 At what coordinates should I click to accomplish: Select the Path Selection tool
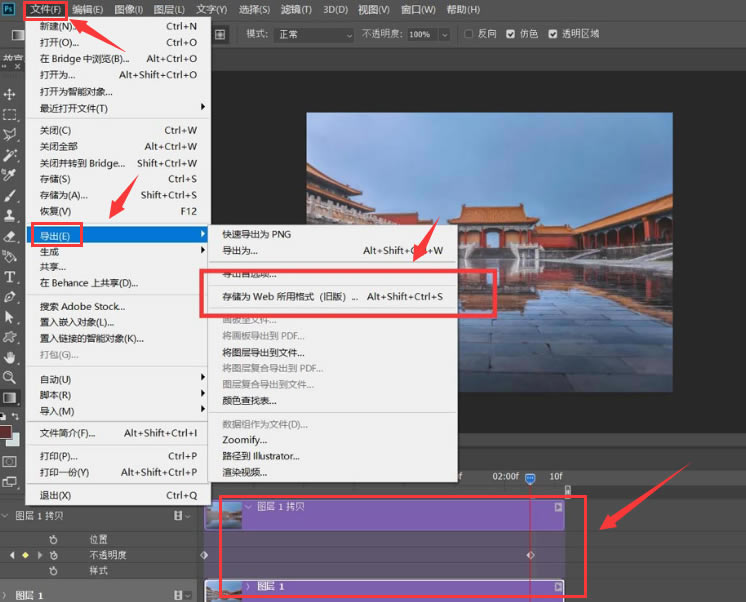click(10, 317)
